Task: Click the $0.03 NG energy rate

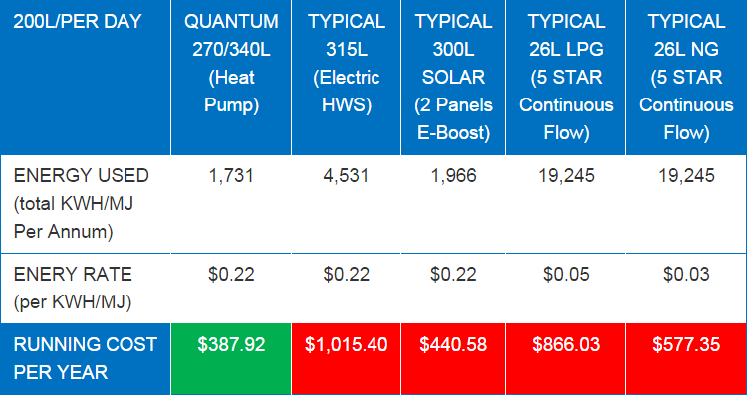Action: point(686,274)
